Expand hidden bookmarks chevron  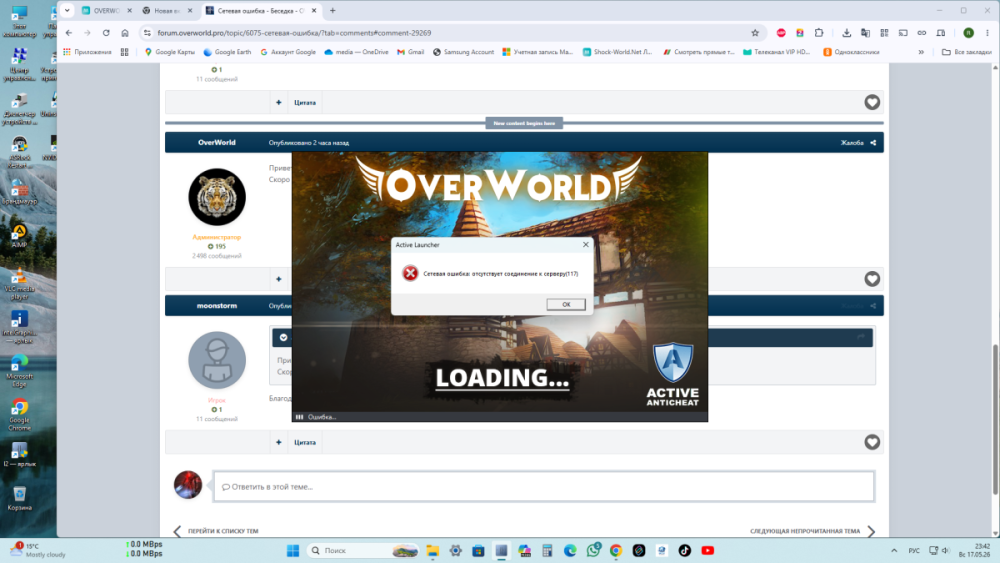(x=921, y=52)
